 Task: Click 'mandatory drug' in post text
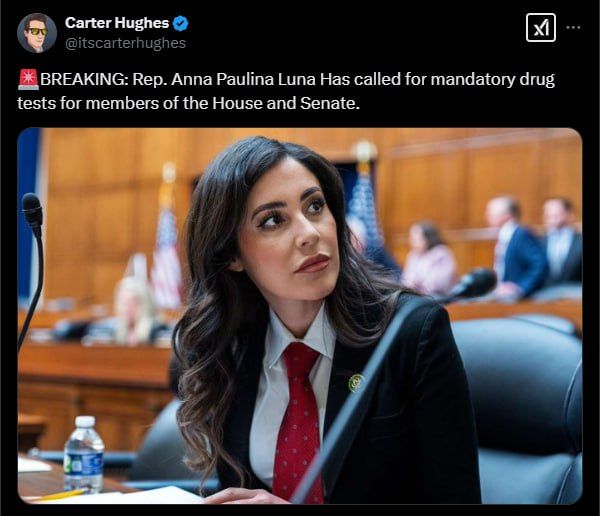click(492, 80)
